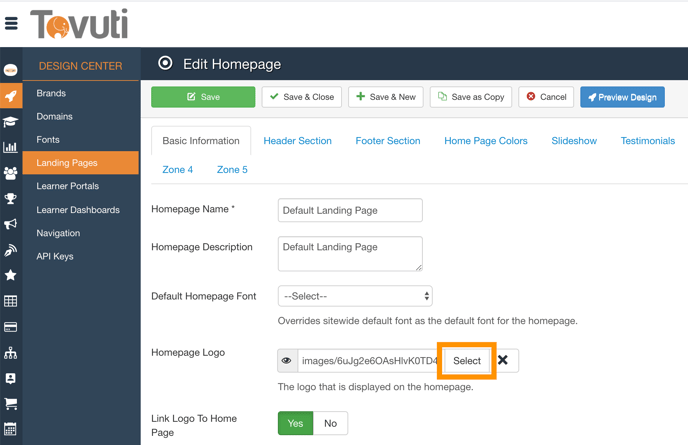This screenshot has height=445, width=688.
Task: Focus the Homepage Name input field
Action: (350, 211)
